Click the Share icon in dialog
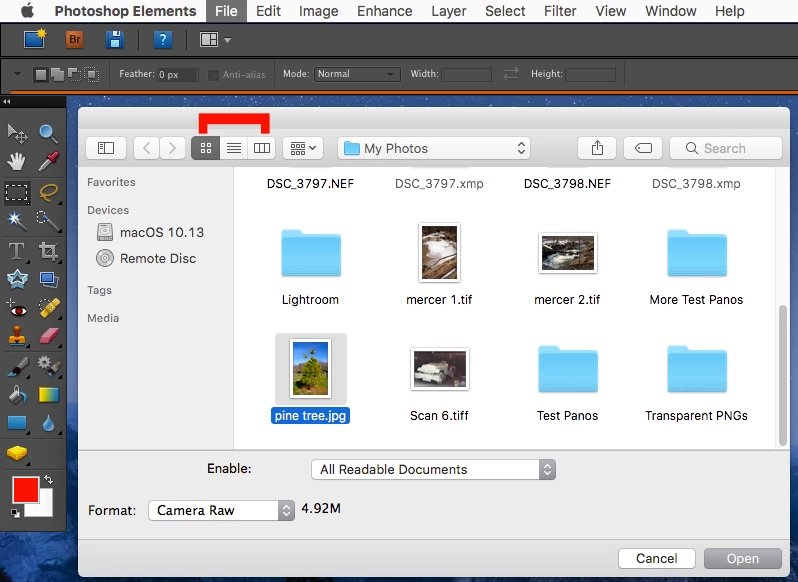 [597, 148]
